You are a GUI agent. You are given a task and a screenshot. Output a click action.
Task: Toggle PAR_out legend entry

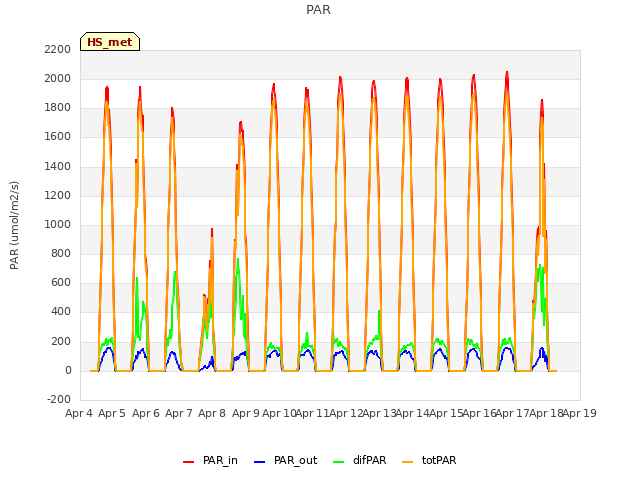pyautogui.click(x=285, y=460)
